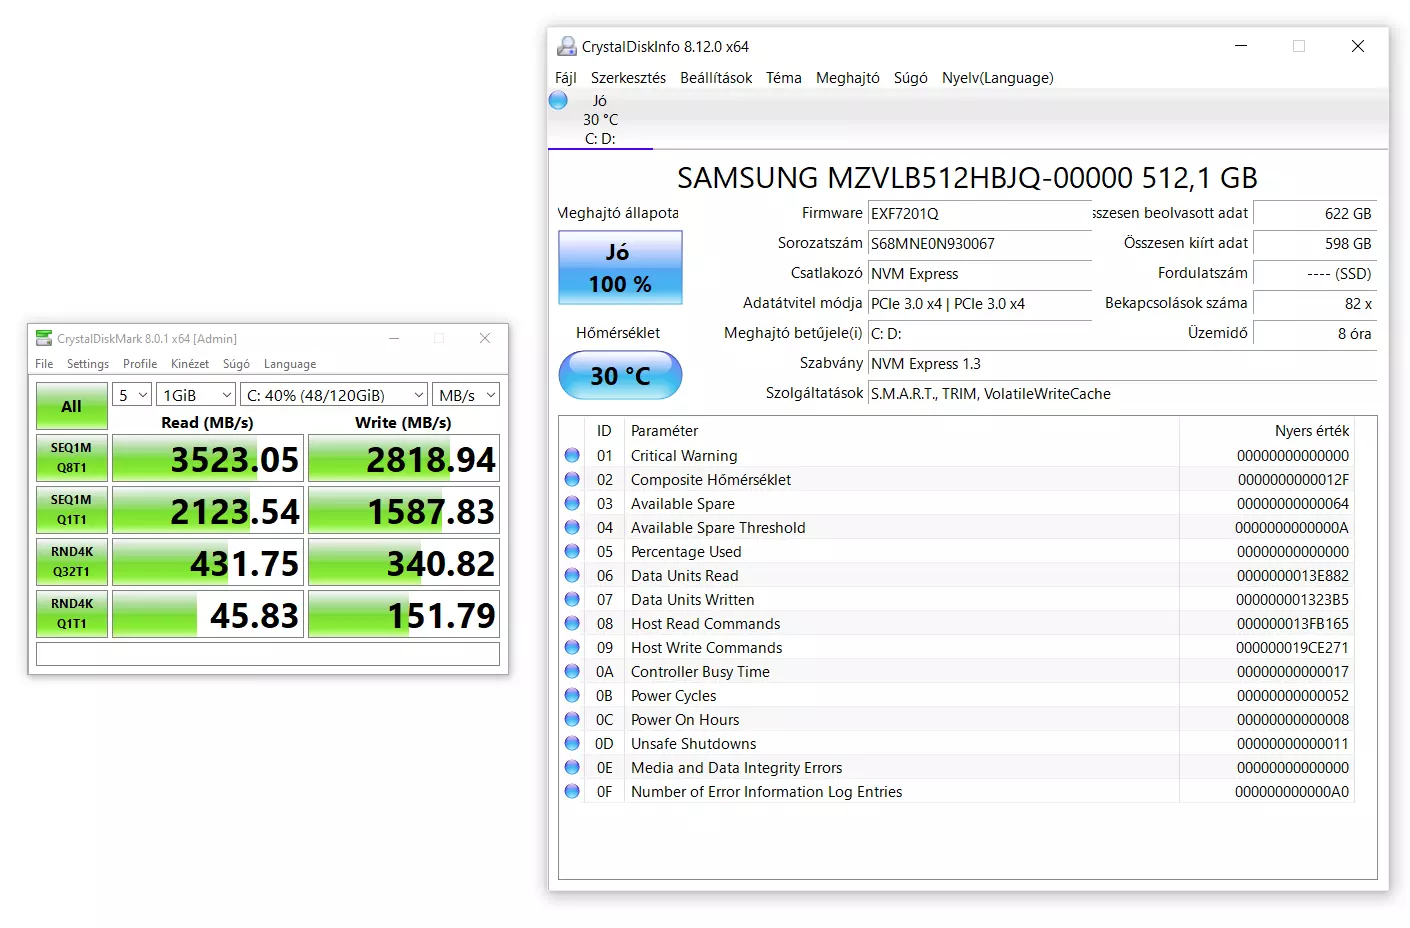Click the status orb for Host Write Commands
The image size is (1410, 928).
(x=572, y=647)
